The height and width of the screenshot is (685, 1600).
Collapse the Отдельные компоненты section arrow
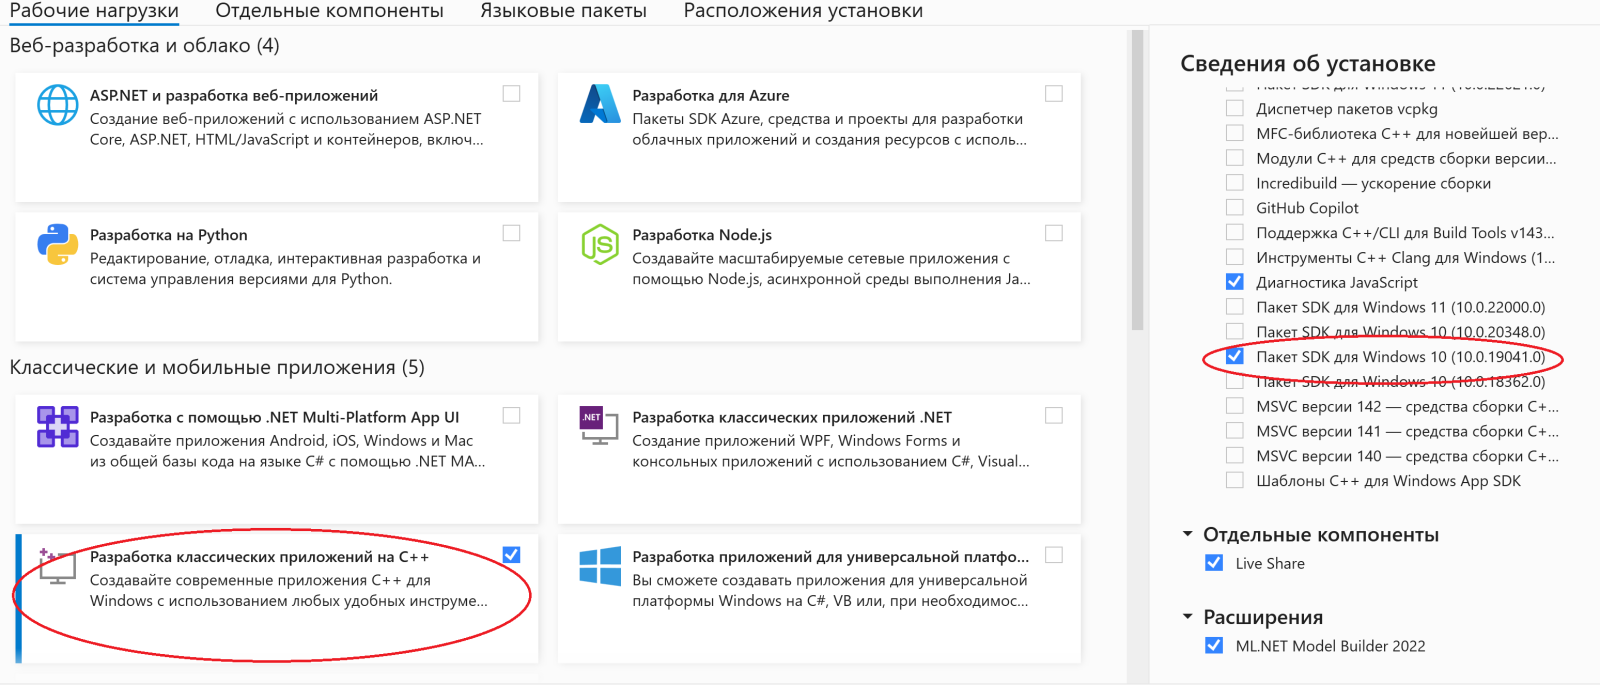[1187, 534]
